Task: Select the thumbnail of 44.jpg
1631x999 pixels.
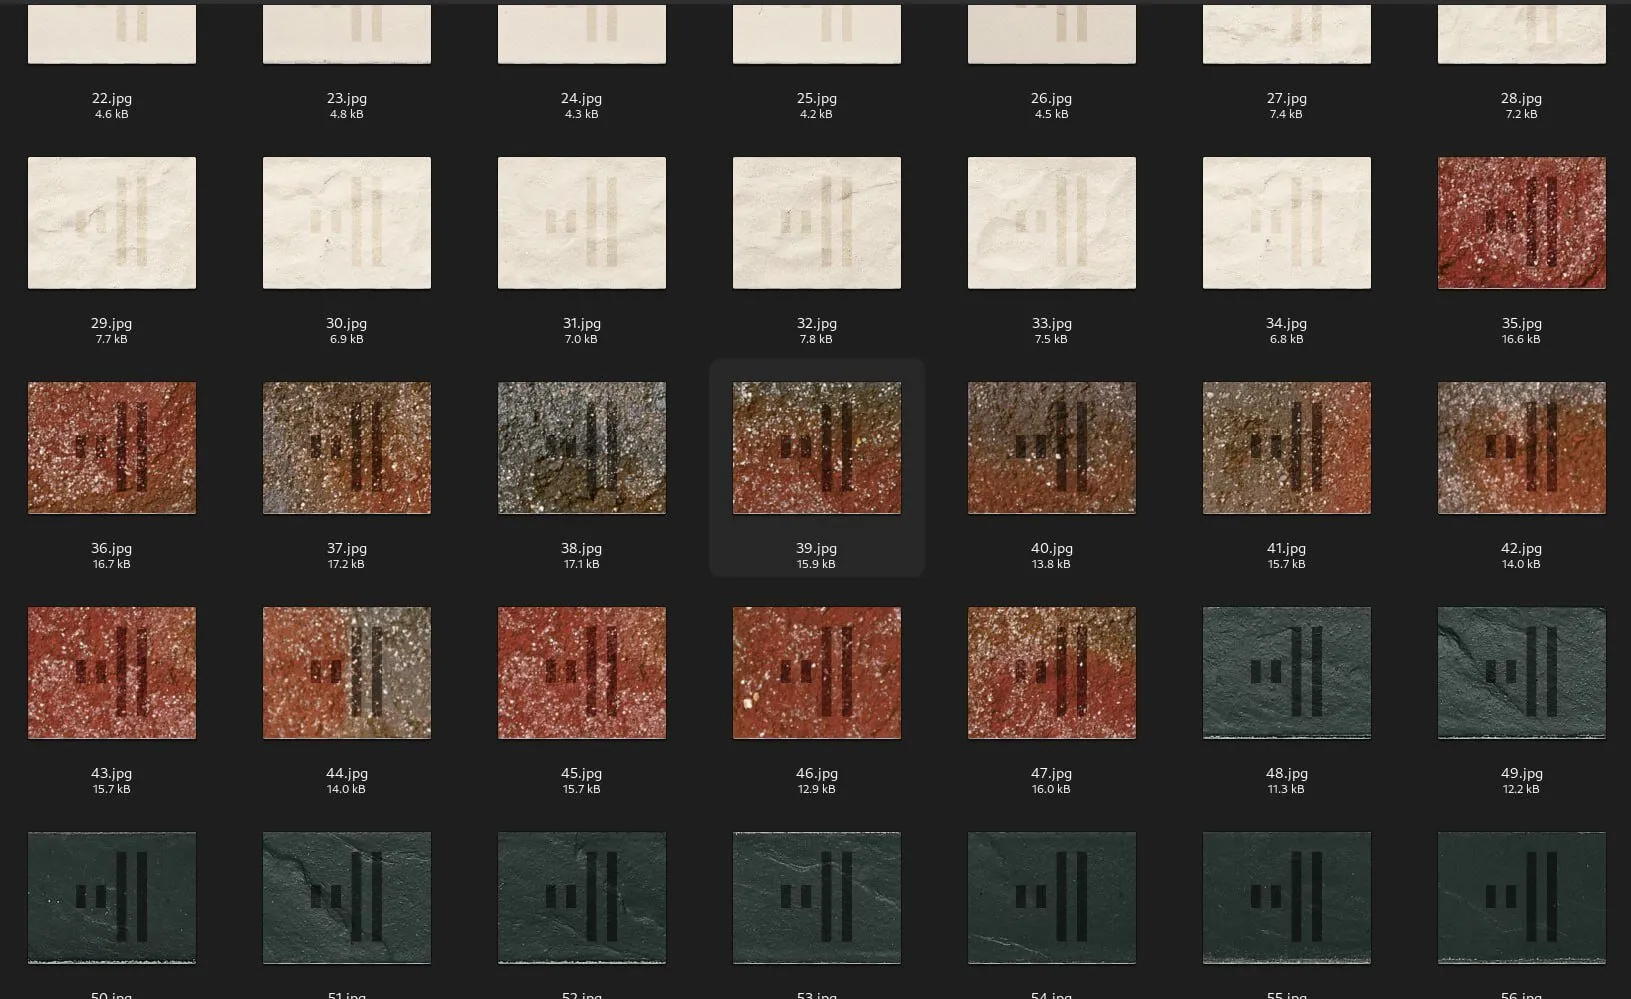Action: coord(347,673)
